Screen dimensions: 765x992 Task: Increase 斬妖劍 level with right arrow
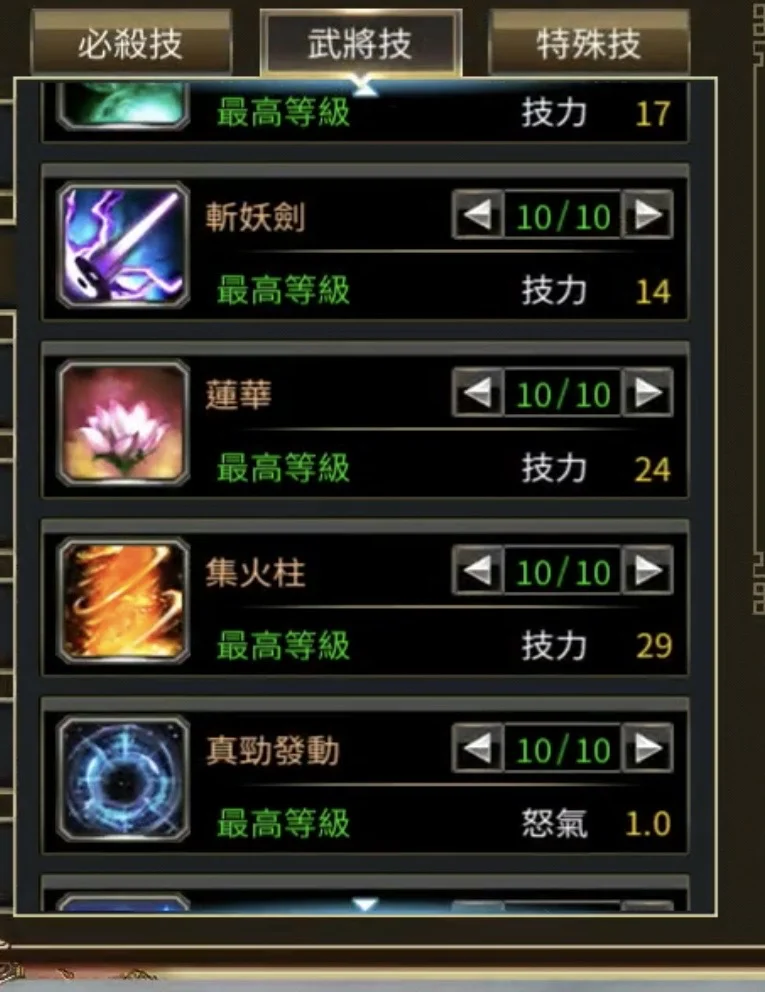(647, 215)
